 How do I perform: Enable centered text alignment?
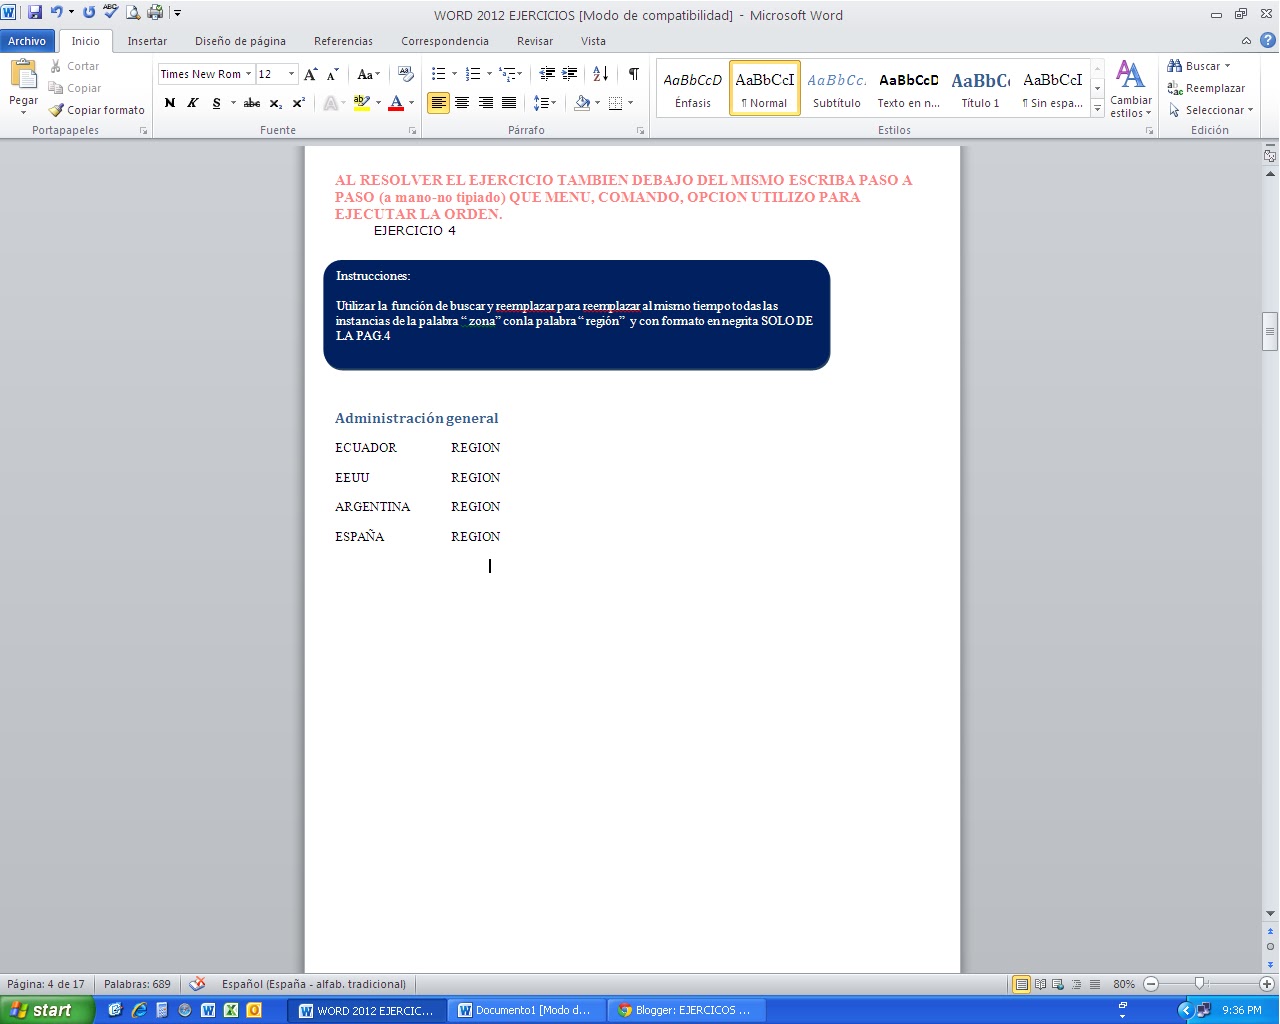click(x=462, y=102)
